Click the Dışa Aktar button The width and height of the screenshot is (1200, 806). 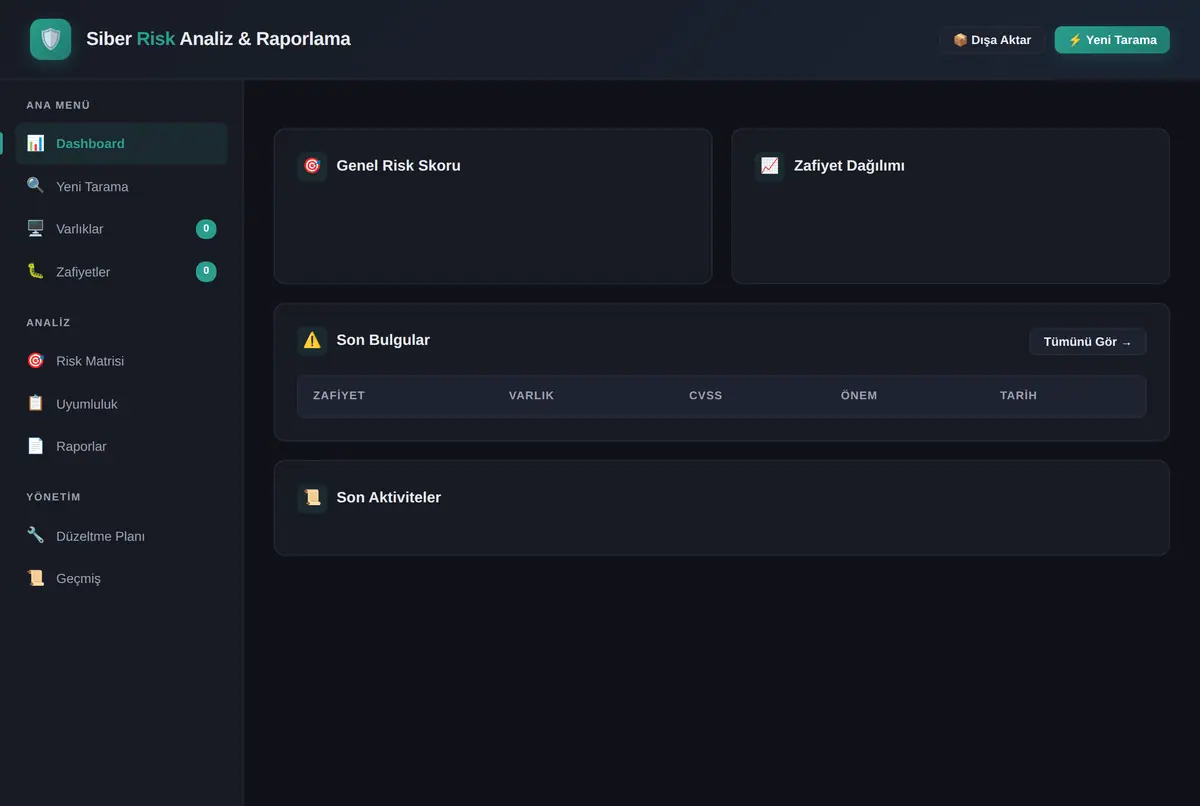click(x=992, y=40)
